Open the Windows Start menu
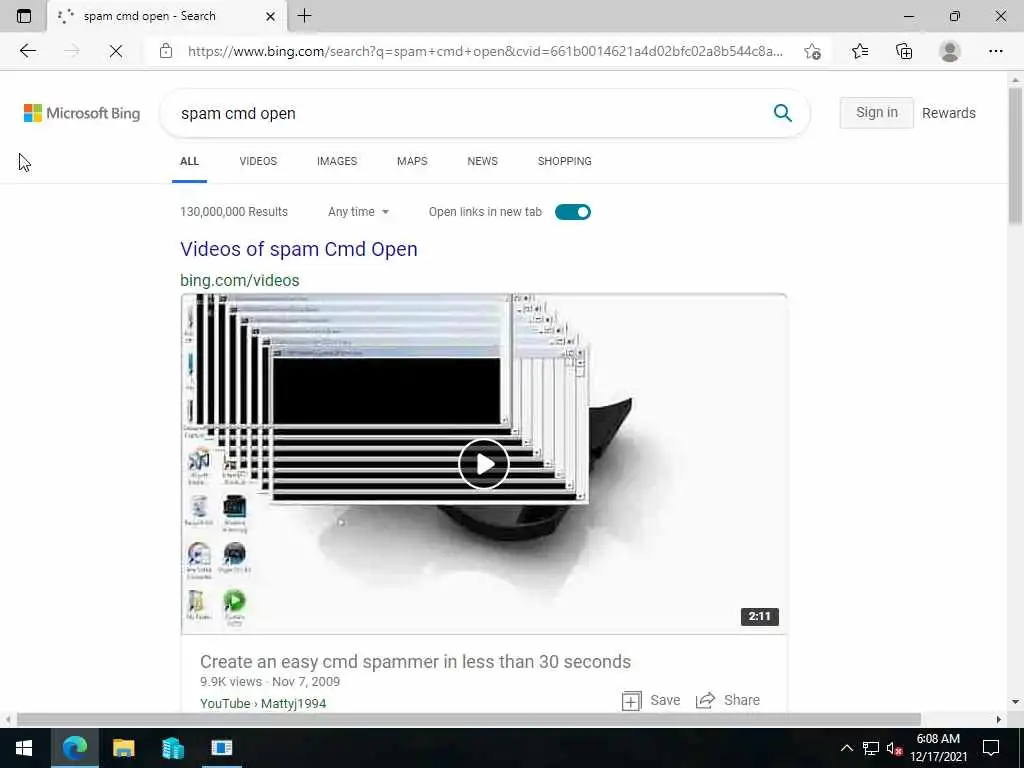The image size is (1024, 768). [24, 748]
